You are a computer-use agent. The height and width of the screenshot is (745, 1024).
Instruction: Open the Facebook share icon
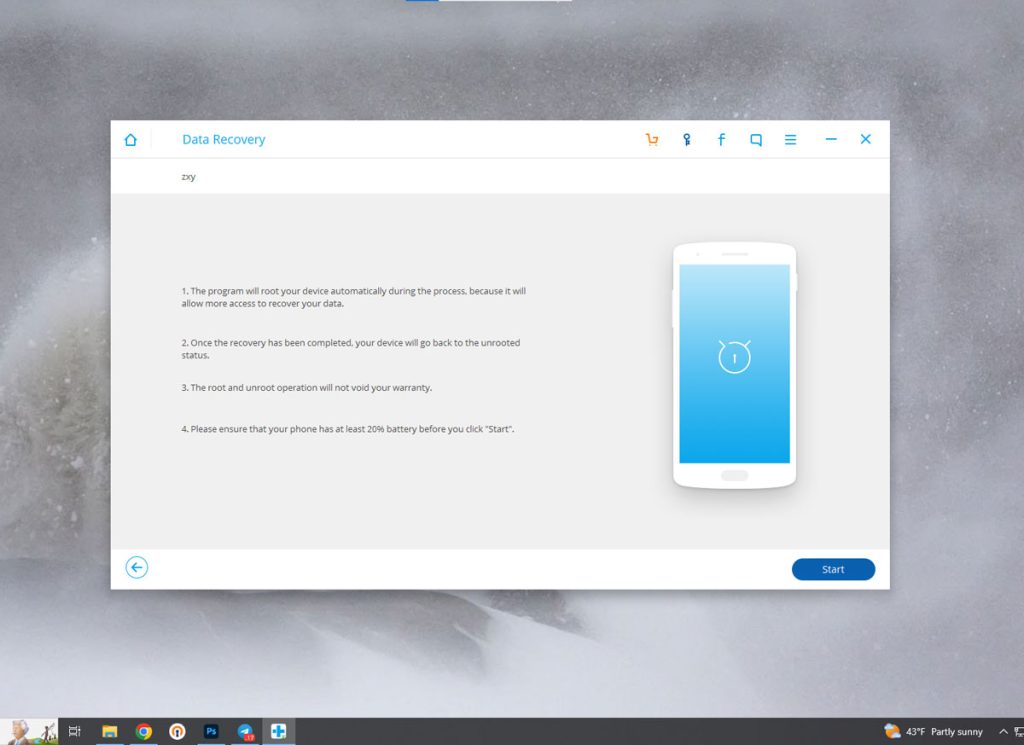pyautogui.click(x=721, y=140)
